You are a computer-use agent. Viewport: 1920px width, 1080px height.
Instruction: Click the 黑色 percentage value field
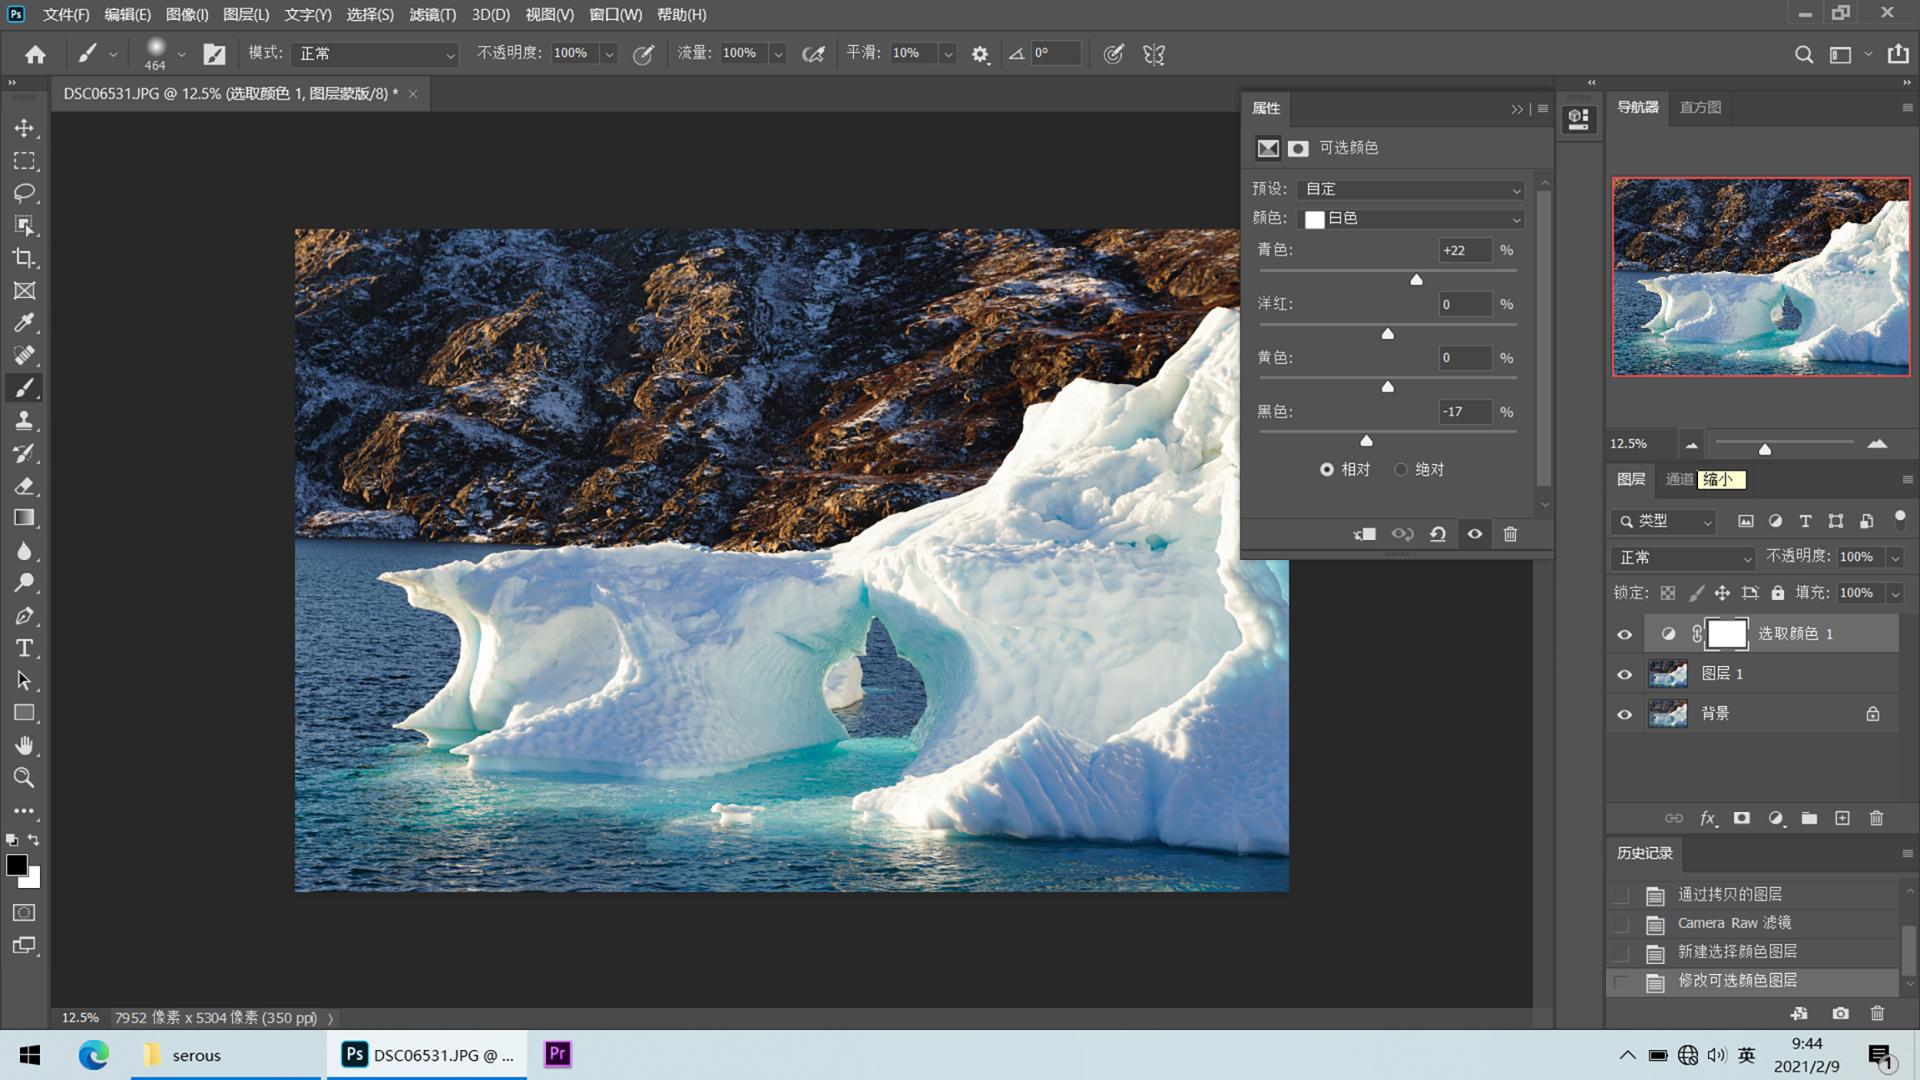click(1463, 412)
